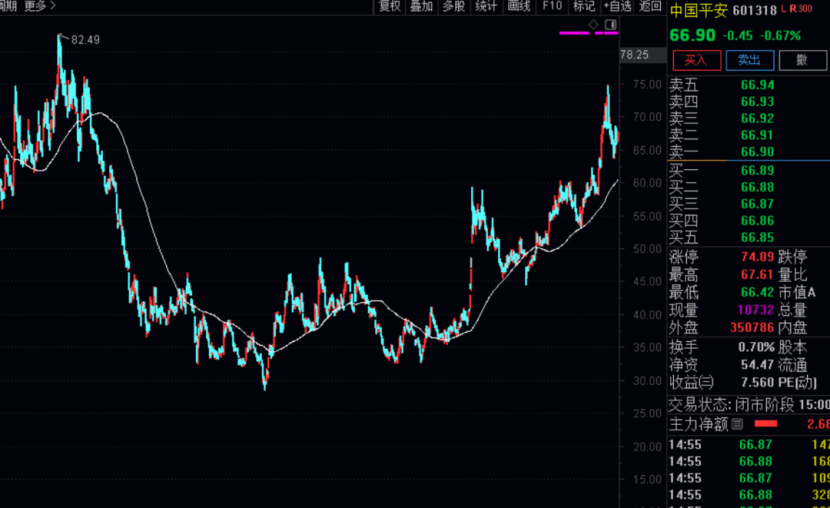Select the 多股 multi-stock view
Image resolution: width=830 pixels, height=508 pixels.
click(x=453, y=6)
